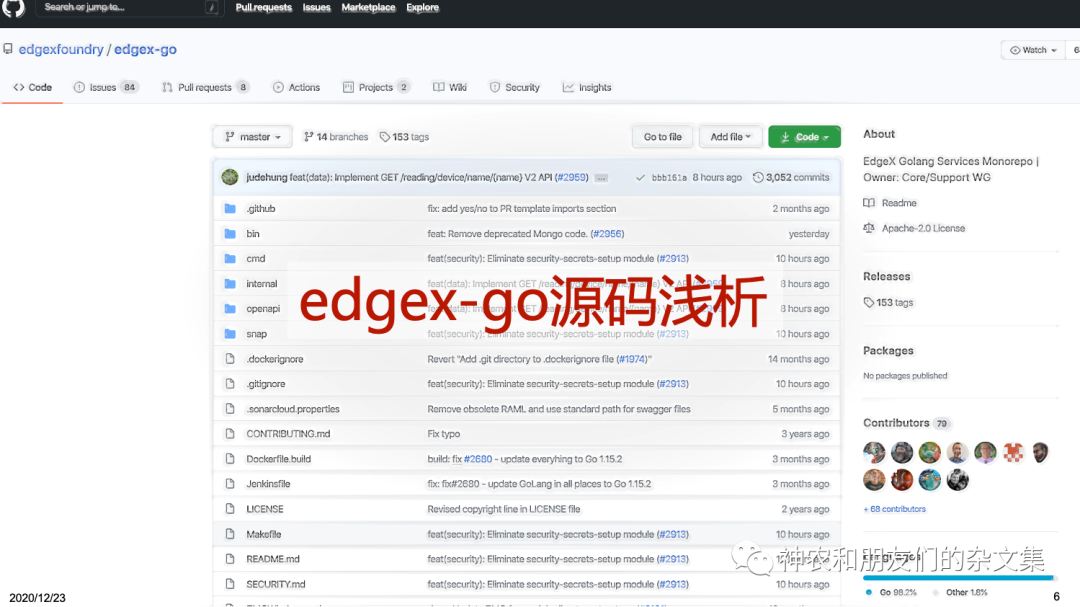
Task: Open Explore in the top navigation
Action: 422,8
